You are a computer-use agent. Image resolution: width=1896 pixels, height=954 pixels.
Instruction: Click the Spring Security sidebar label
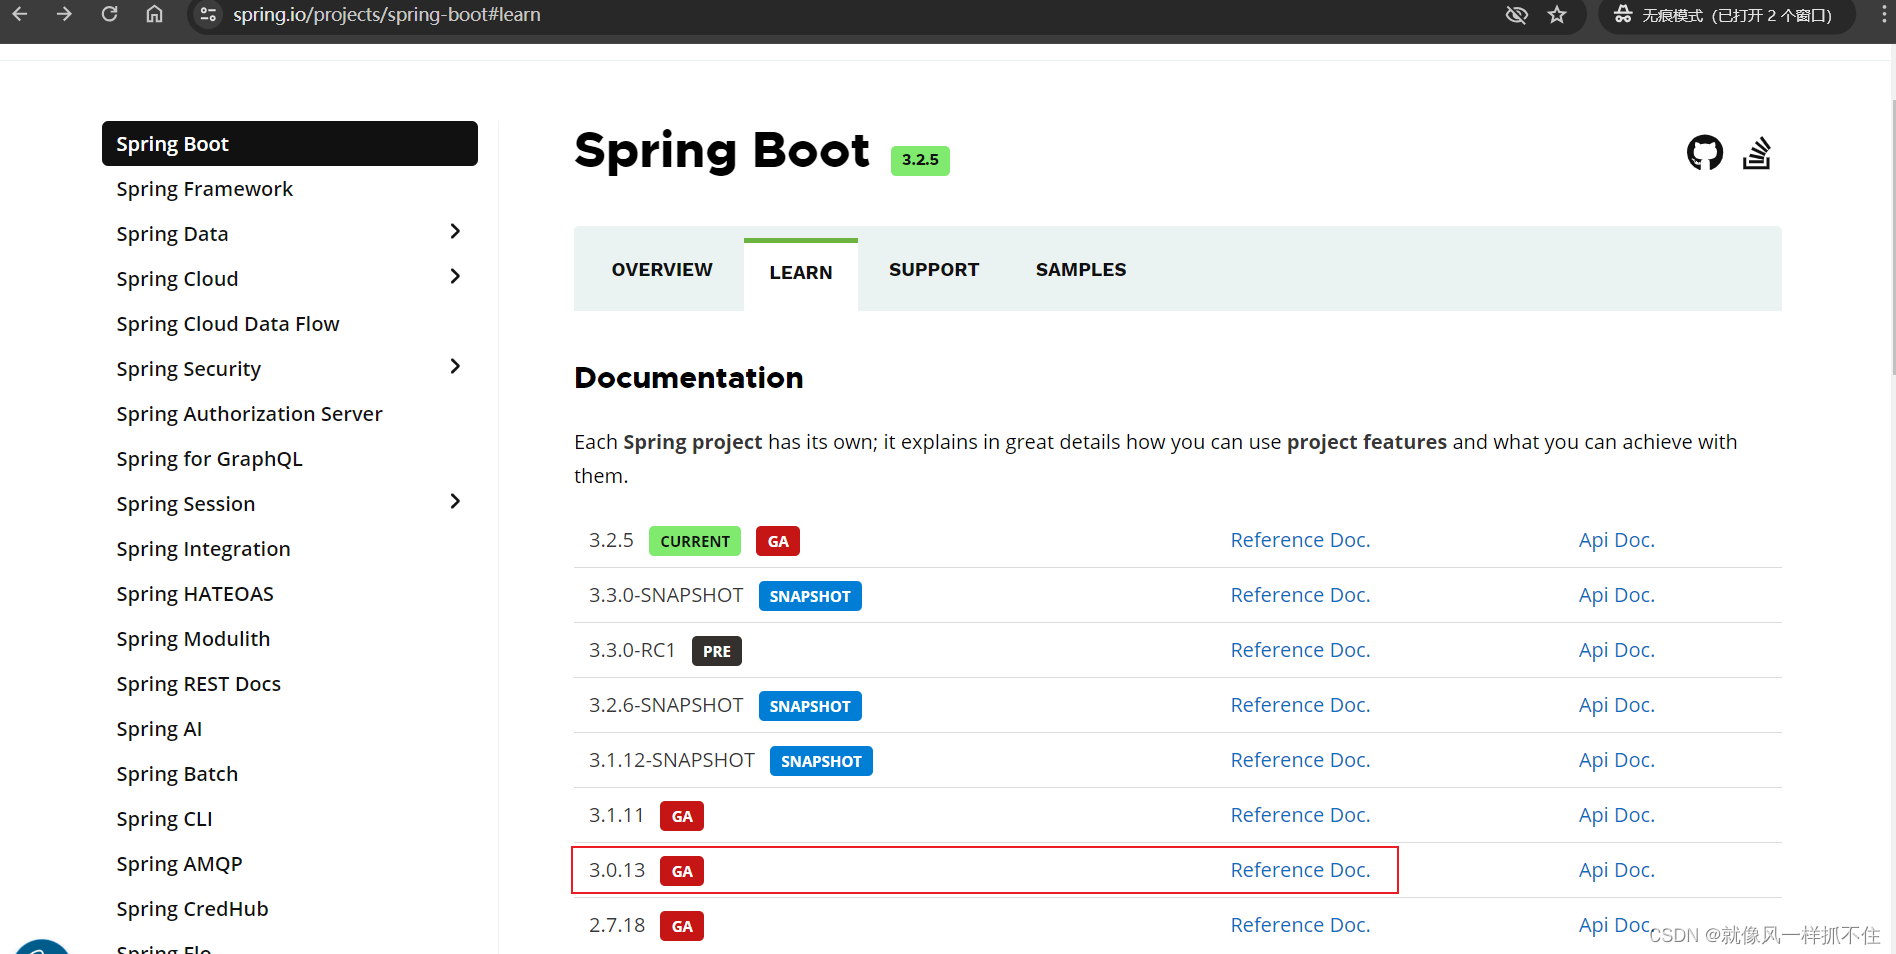(x=188, y=369)
